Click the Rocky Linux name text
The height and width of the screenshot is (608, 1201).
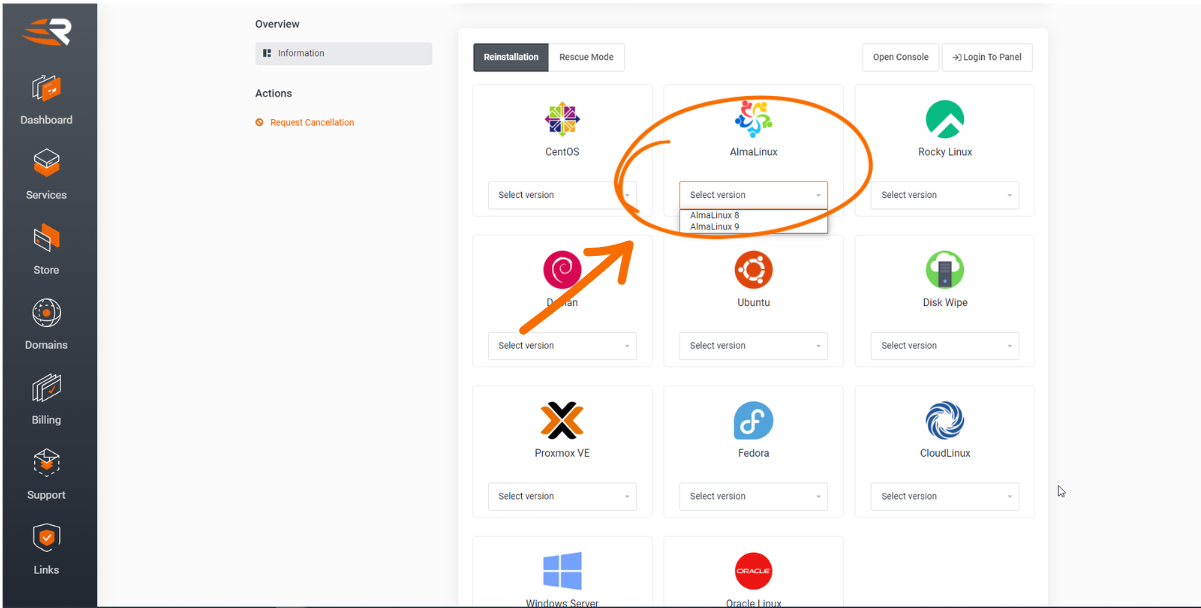tap(945, 152)
